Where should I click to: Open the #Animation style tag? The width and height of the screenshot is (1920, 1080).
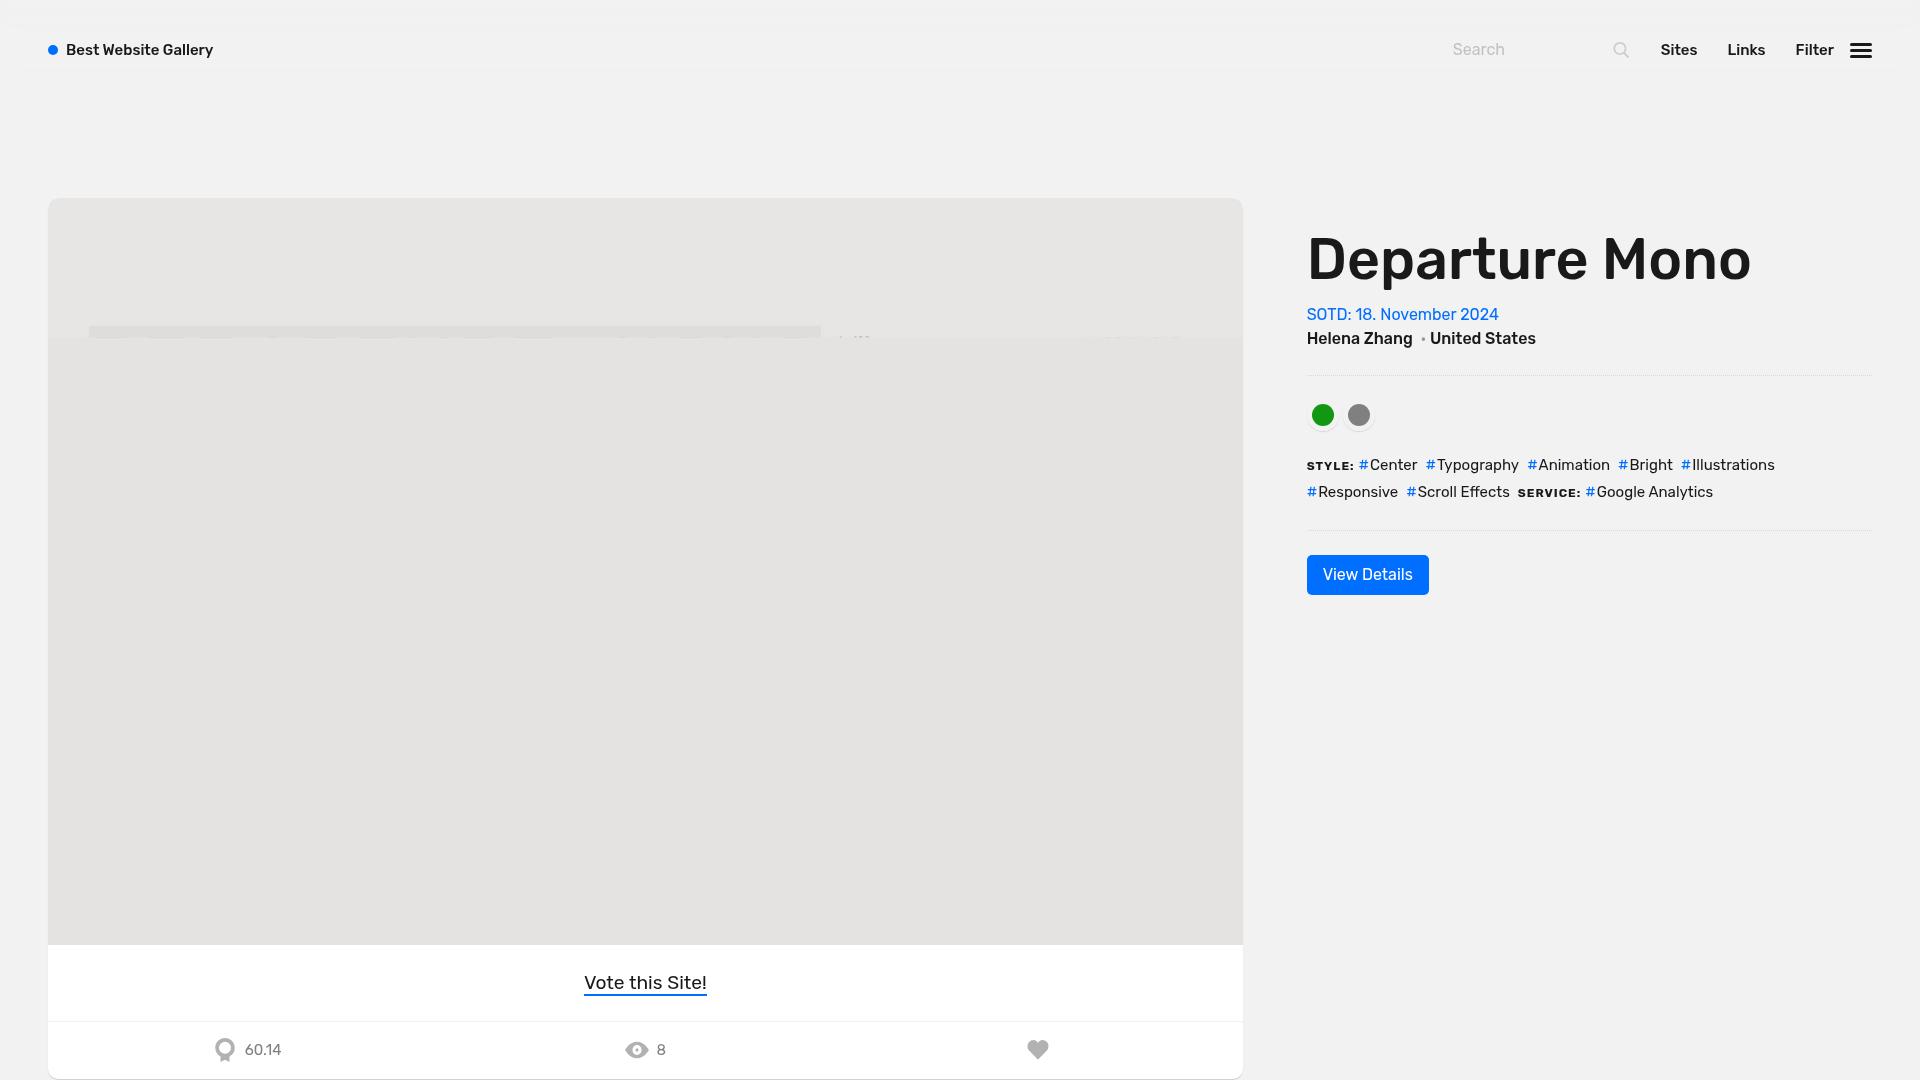(1569, 465)
